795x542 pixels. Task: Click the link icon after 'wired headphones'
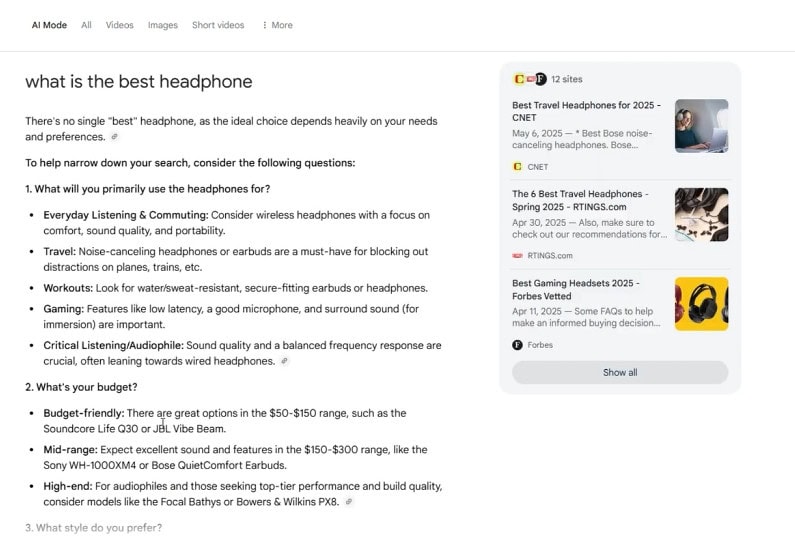285,361
